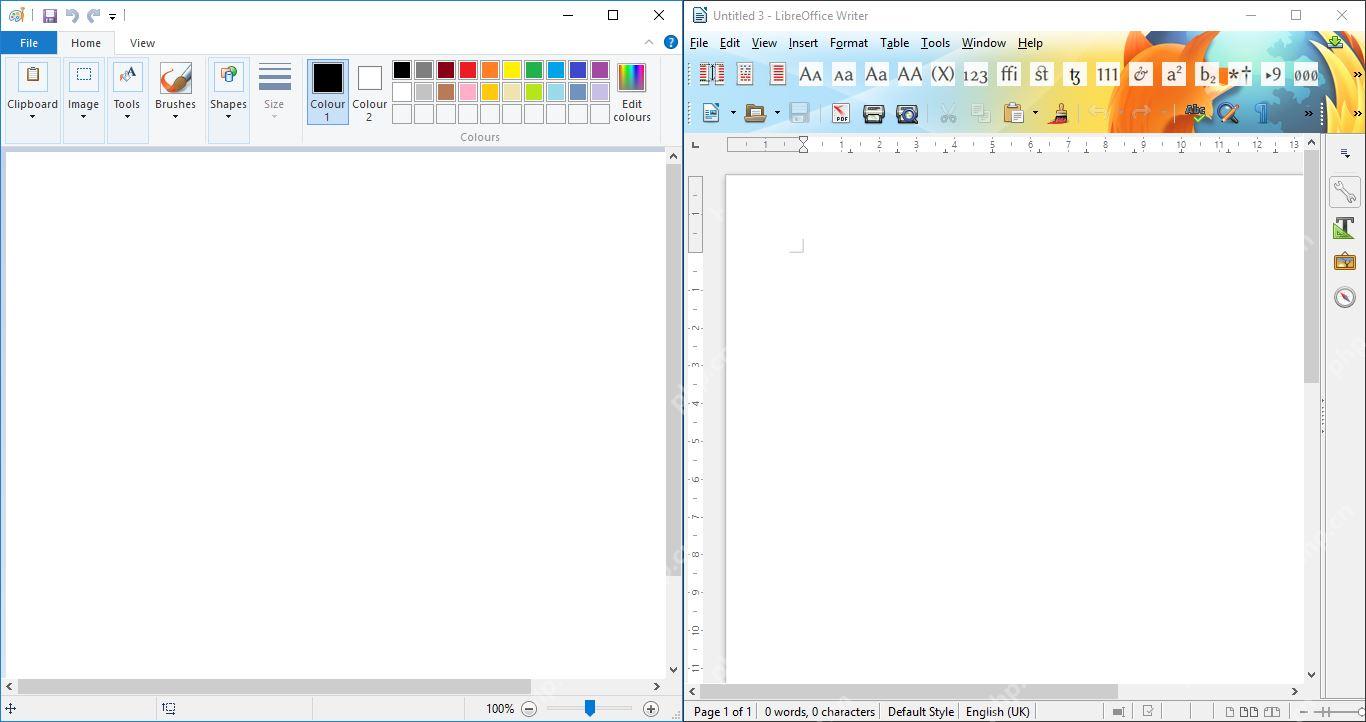Switch Writer to side-by-side pages view layout
The width and height of the screenshot is (1366, 722).
click(x=1249, y=712)
